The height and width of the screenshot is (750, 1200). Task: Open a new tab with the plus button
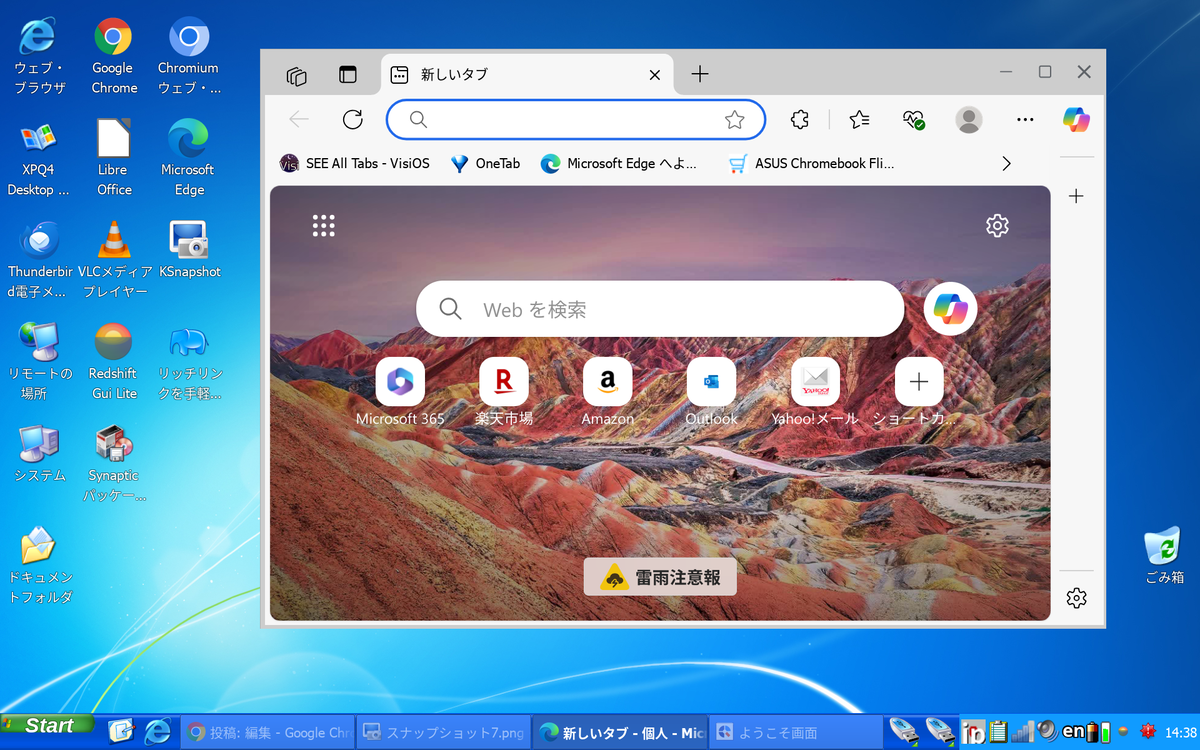699,74
